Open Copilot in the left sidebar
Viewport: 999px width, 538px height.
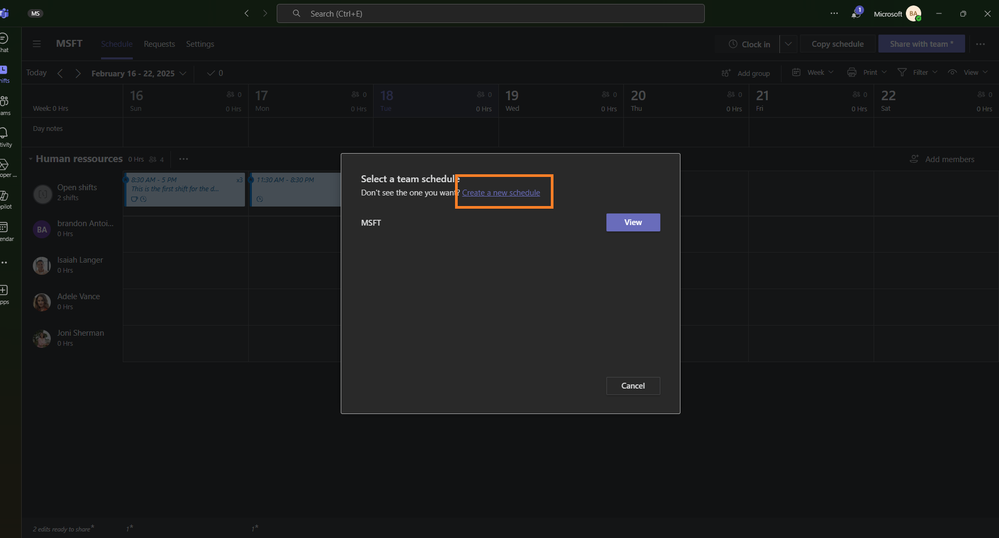coord(4,200)
